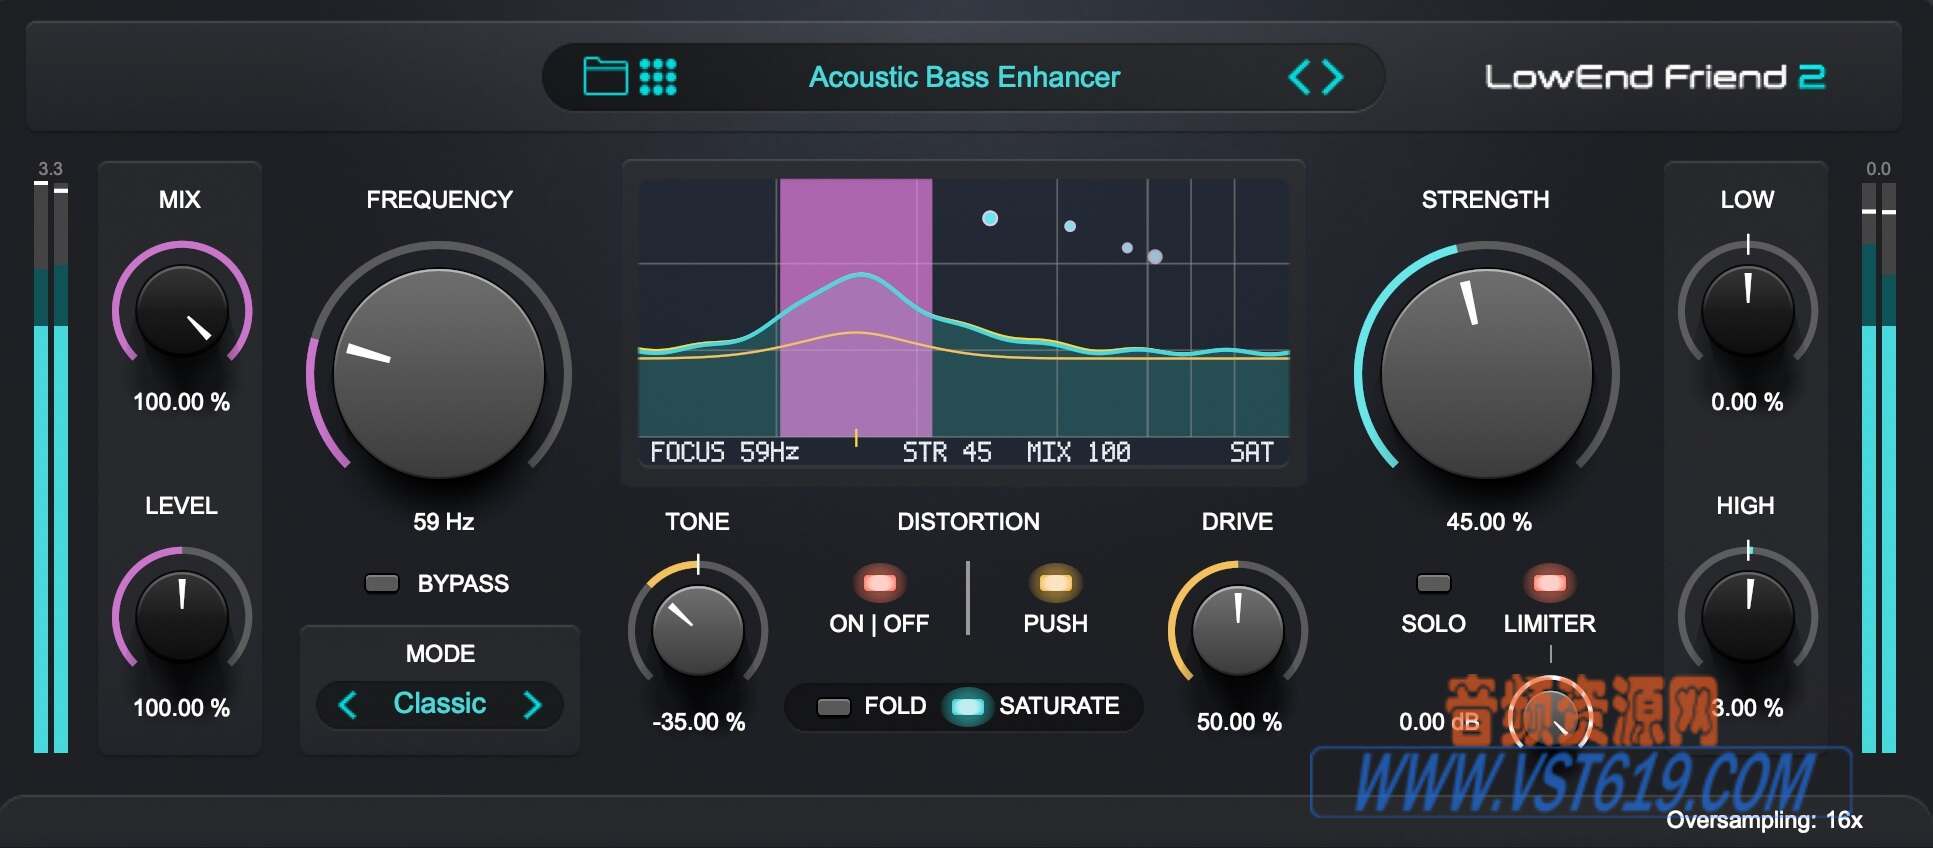Click the MIX knob
Image resolution: width=1933 pixels, height=848 pixels.
(x=181, y=311)
